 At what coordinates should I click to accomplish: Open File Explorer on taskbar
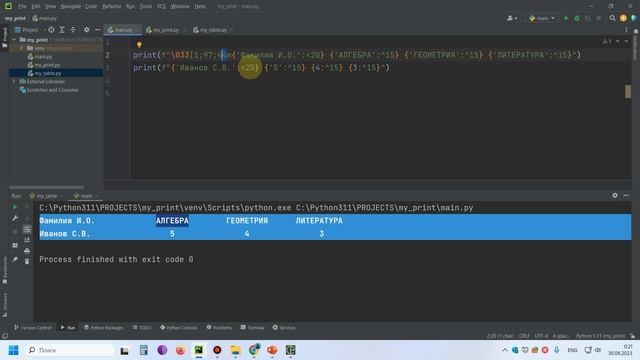point(236,350)
